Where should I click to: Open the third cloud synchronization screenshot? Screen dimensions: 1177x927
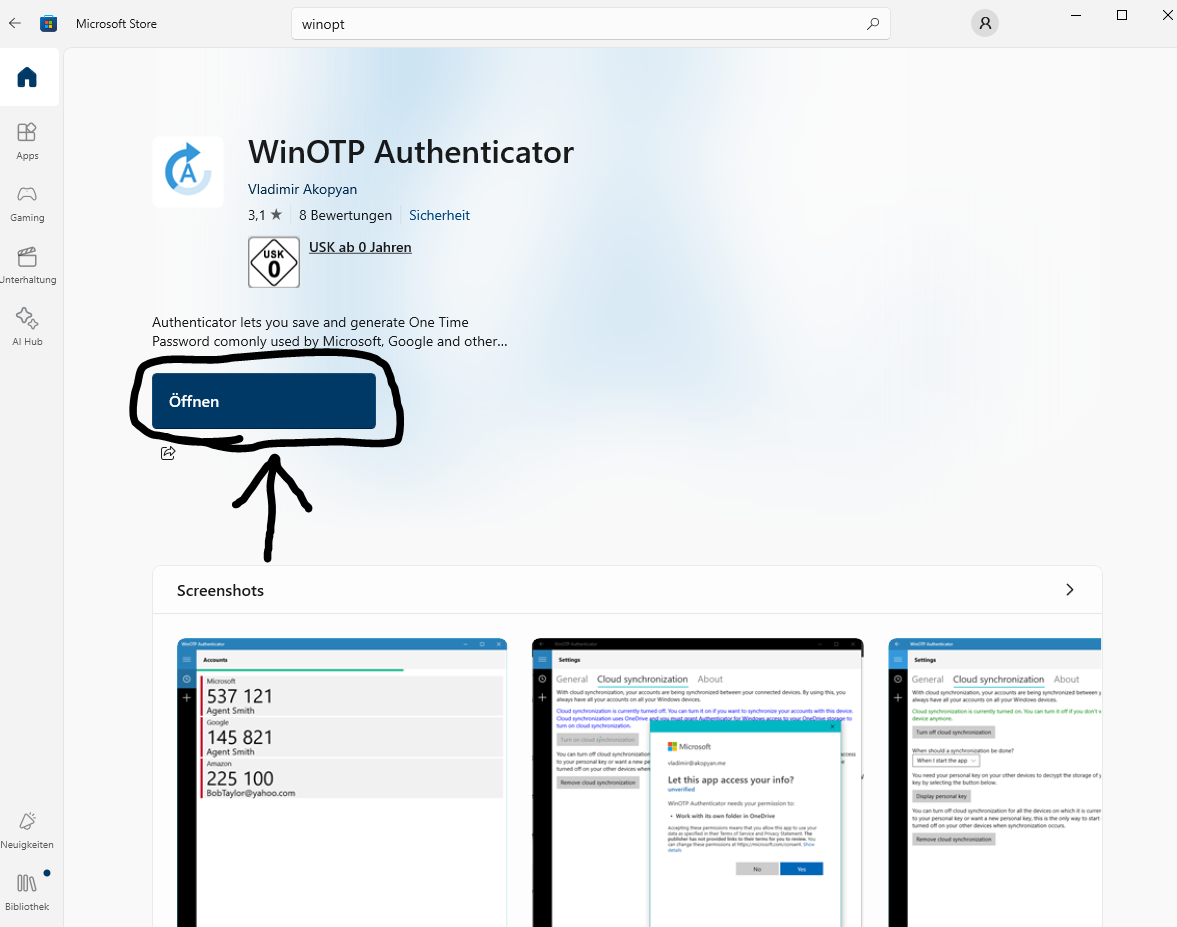pyautogui.click(x=995, y=782)
